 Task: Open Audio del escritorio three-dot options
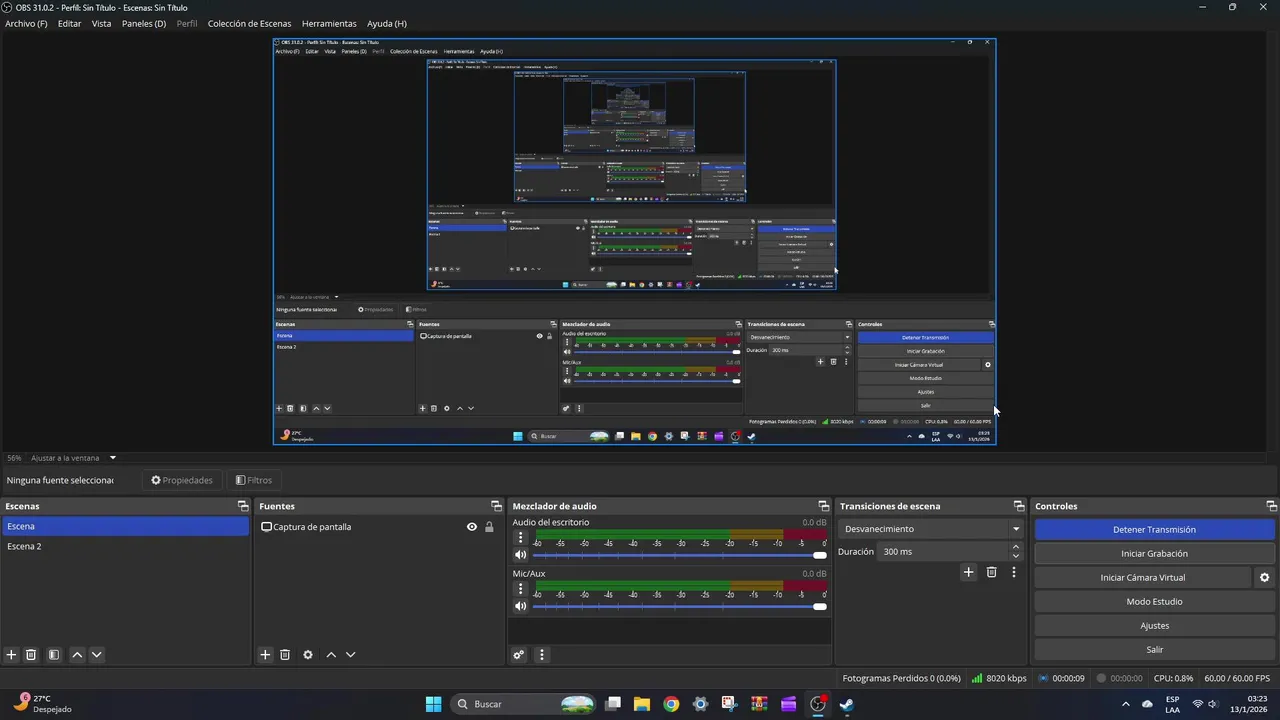pos(520,538)
